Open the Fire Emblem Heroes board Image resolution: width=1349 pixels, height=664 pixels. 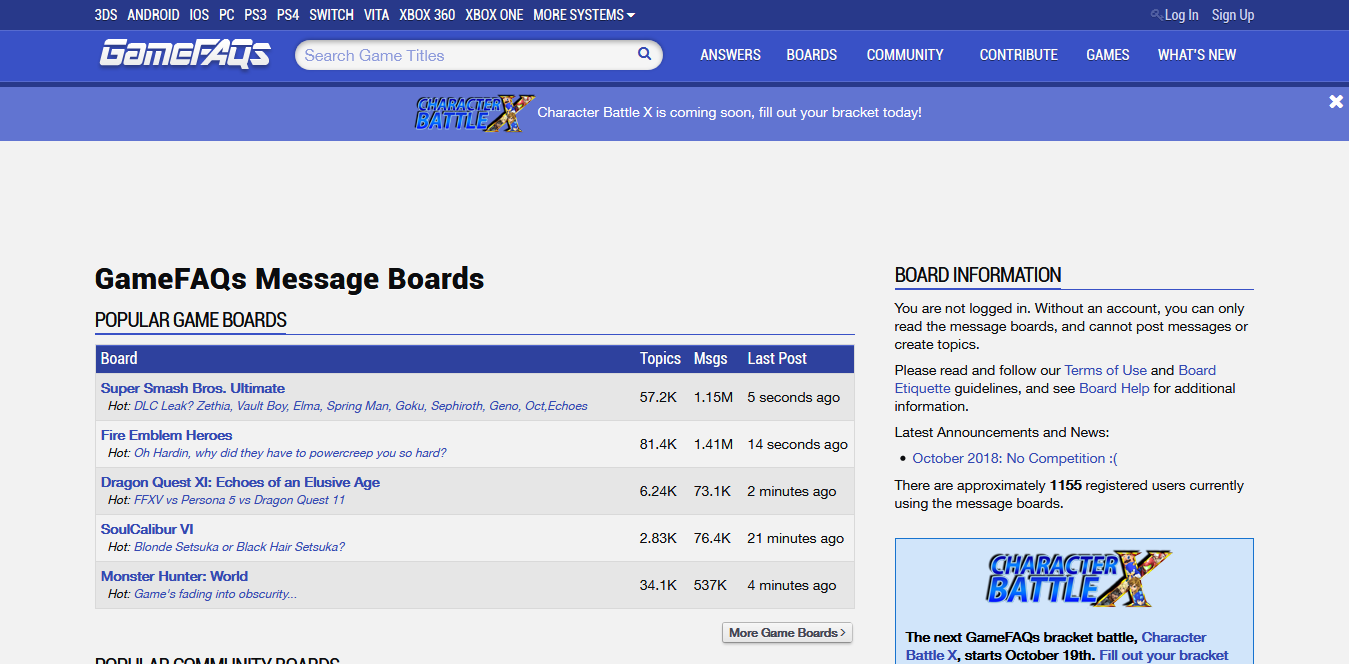[167, 435]
